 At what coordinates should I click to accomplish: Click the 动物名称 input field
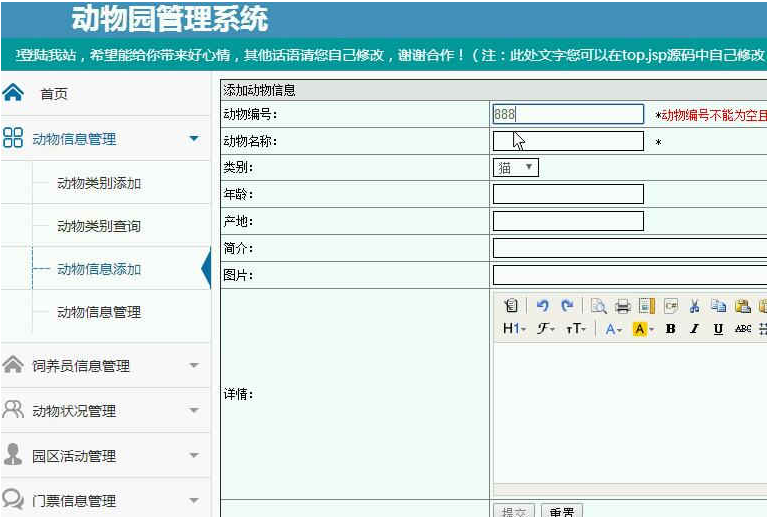(x=568, y=141)
